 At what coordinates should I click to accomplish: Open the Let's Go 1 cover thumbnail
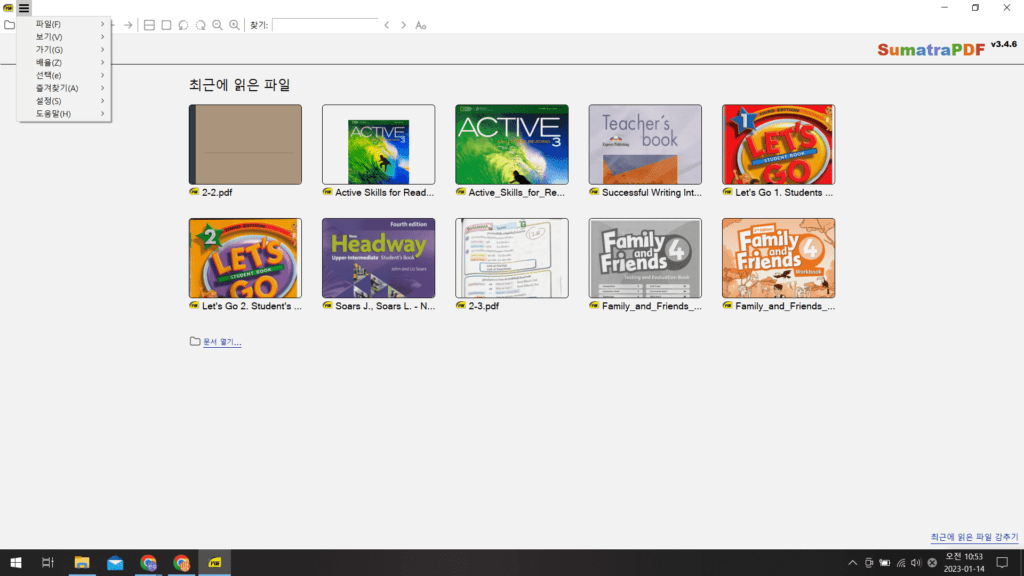pyautogui.click(x=778, y=144)
